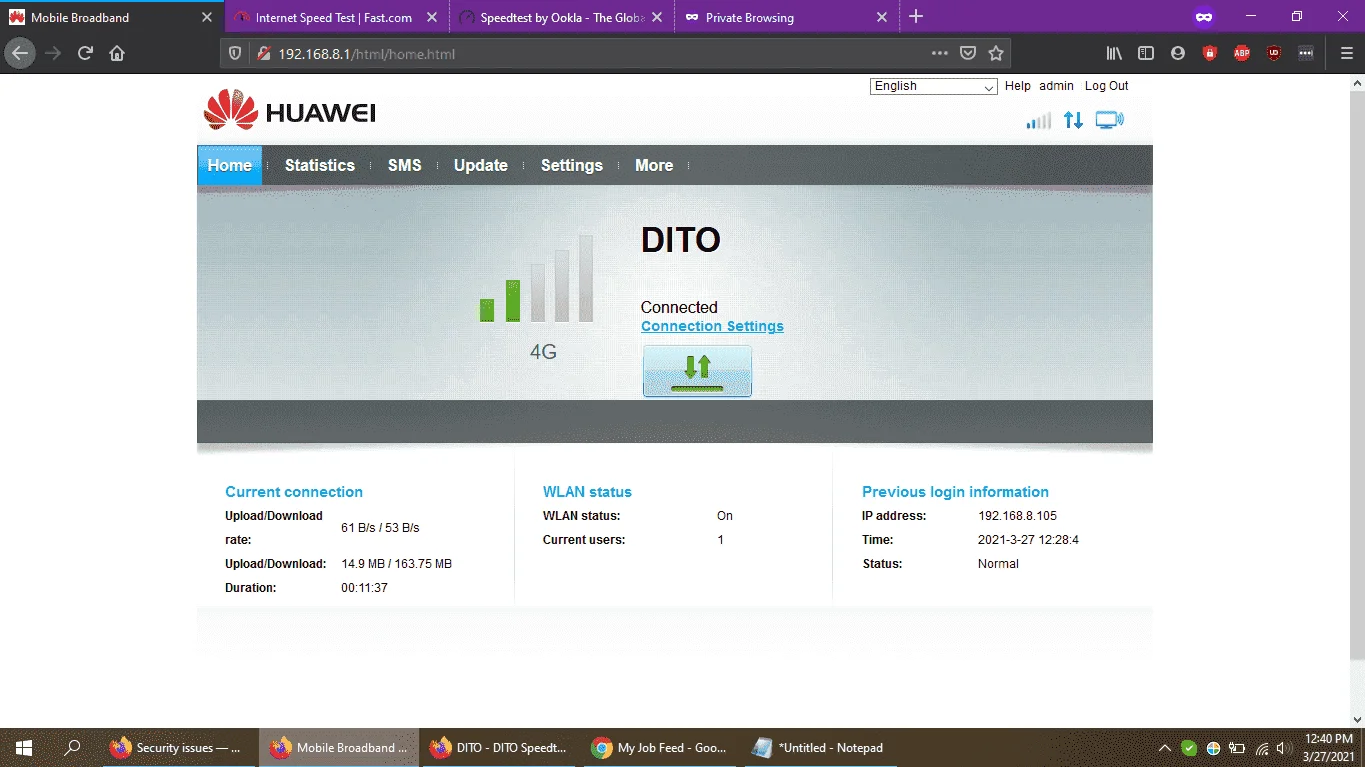Open the Home menu item

click(x=229, y=165)
